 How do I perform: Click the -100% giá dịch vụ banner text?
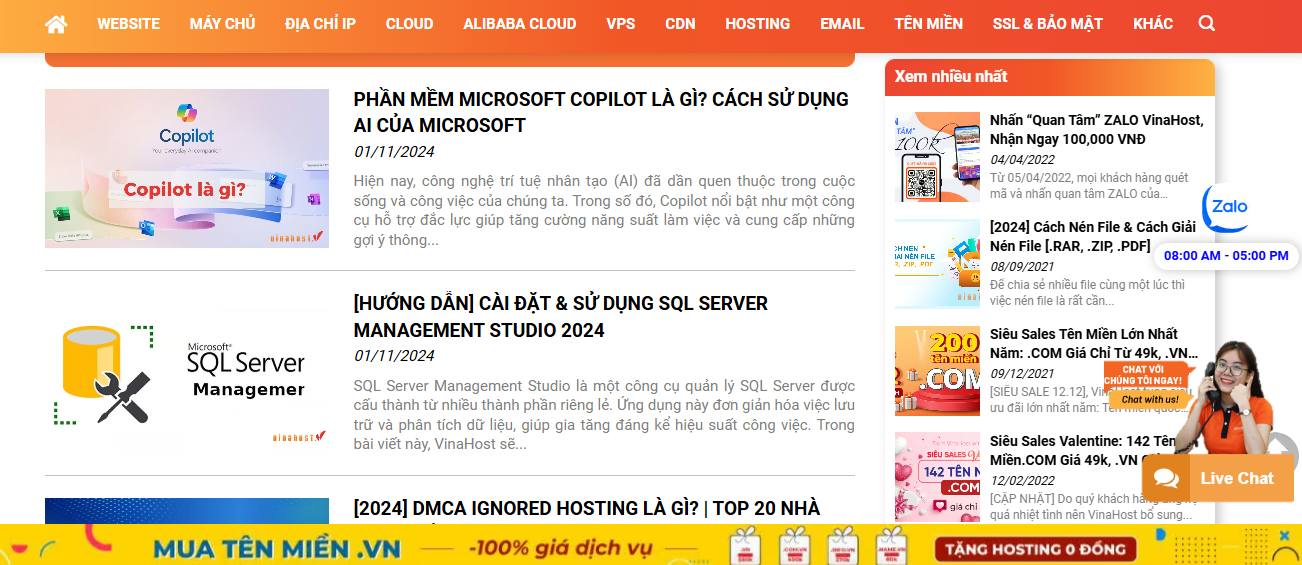(x=559, y=548)
